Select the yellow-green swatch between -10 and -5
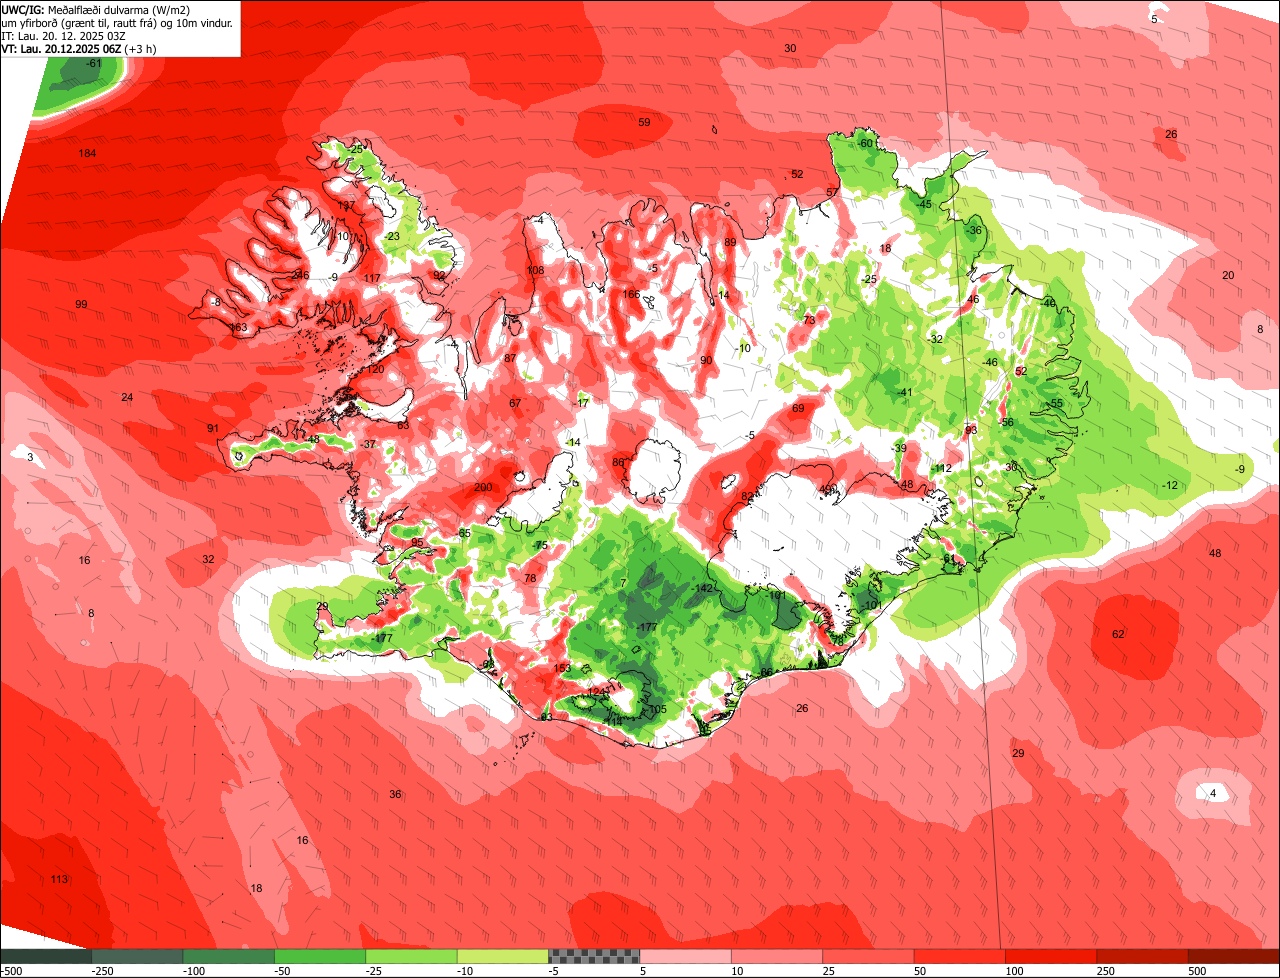 [503, 956]
